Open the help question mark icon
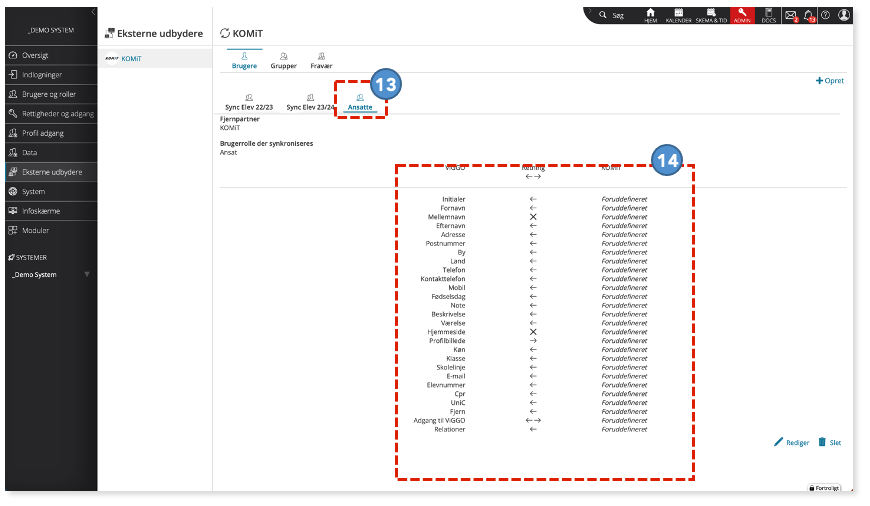This screenshot has height=506, width=870. click(x=826, y=15)
